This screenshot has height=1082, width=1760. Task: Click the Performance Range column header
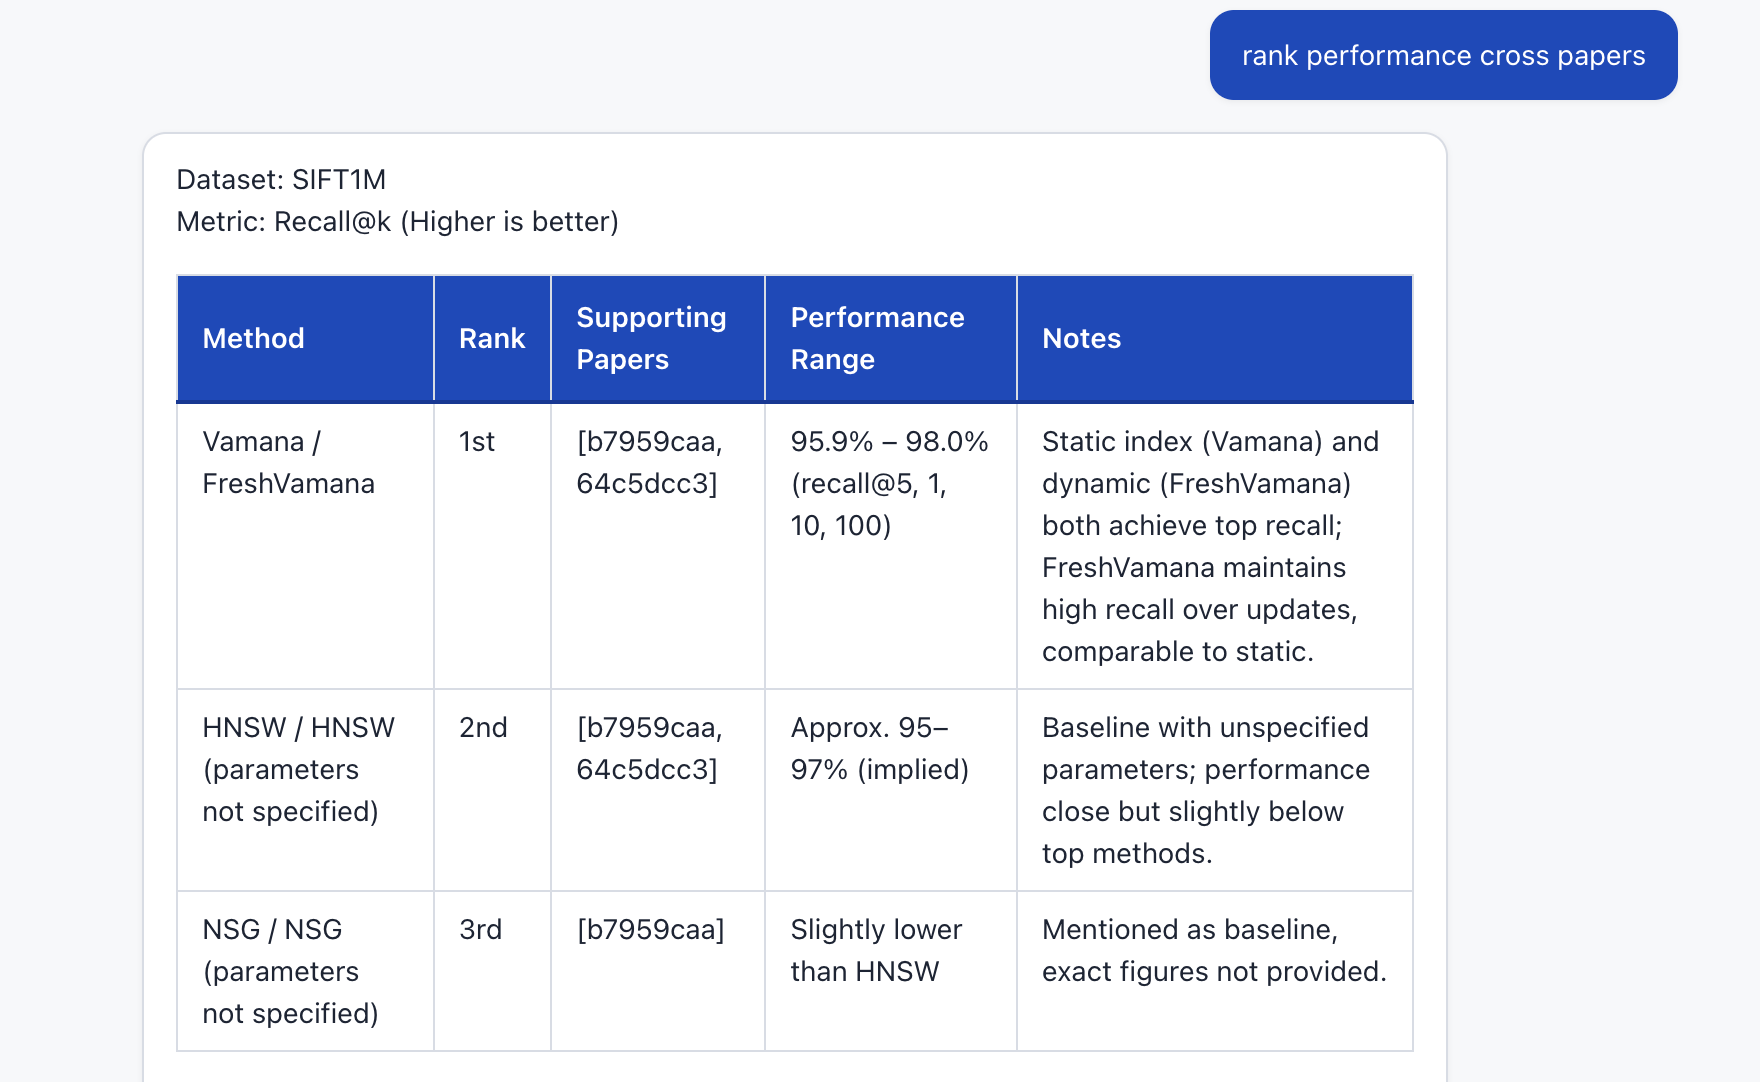tap(878, 338)
